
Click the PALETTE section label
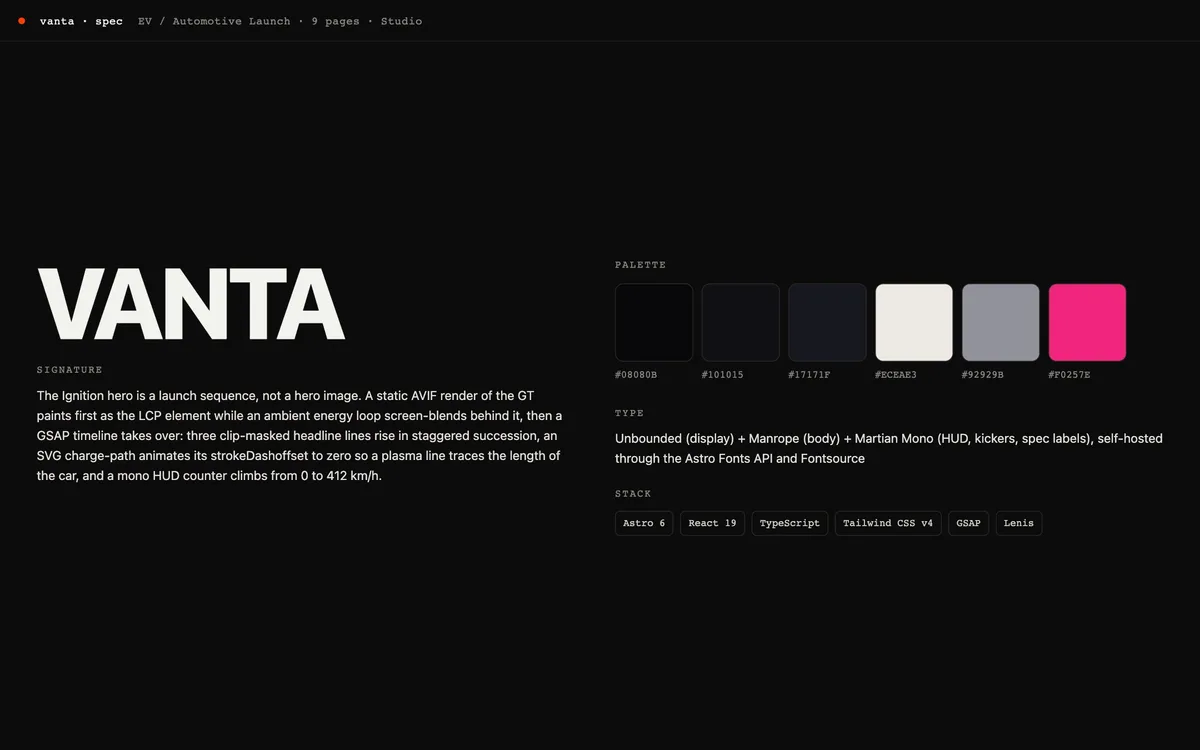640,265
